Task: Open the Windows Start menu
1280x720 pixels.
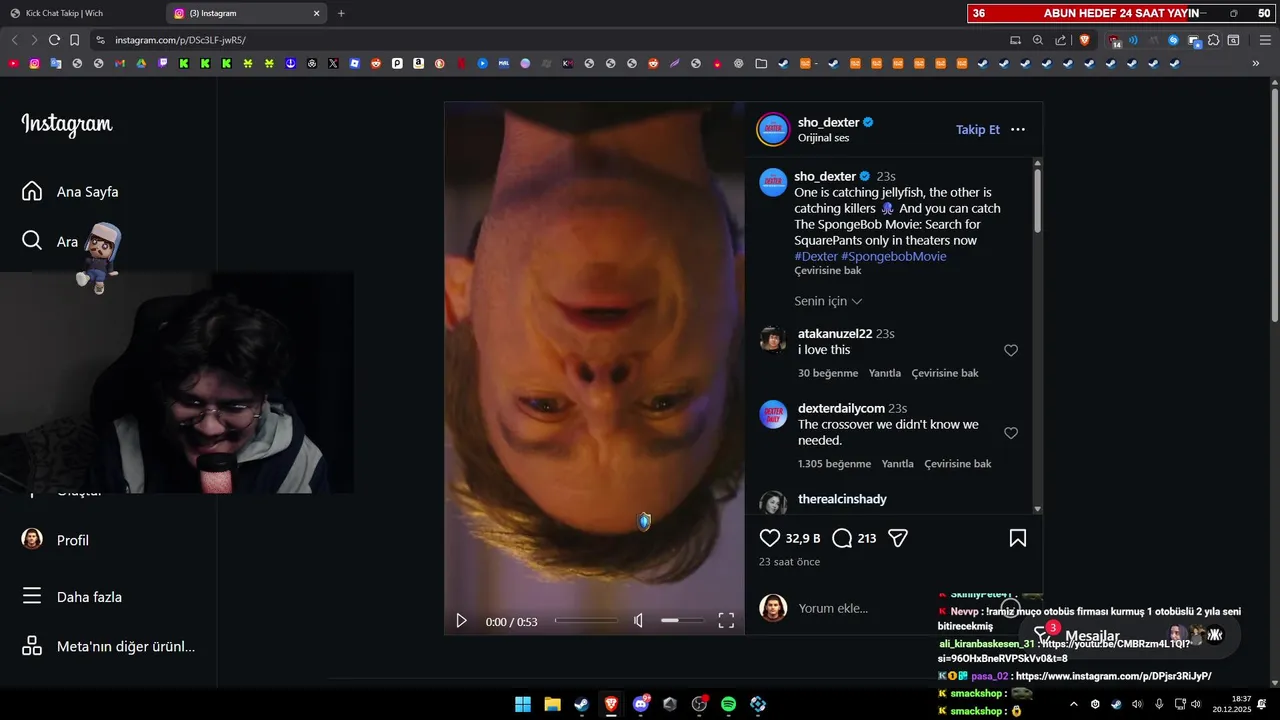Action: (x=523, y=704)
